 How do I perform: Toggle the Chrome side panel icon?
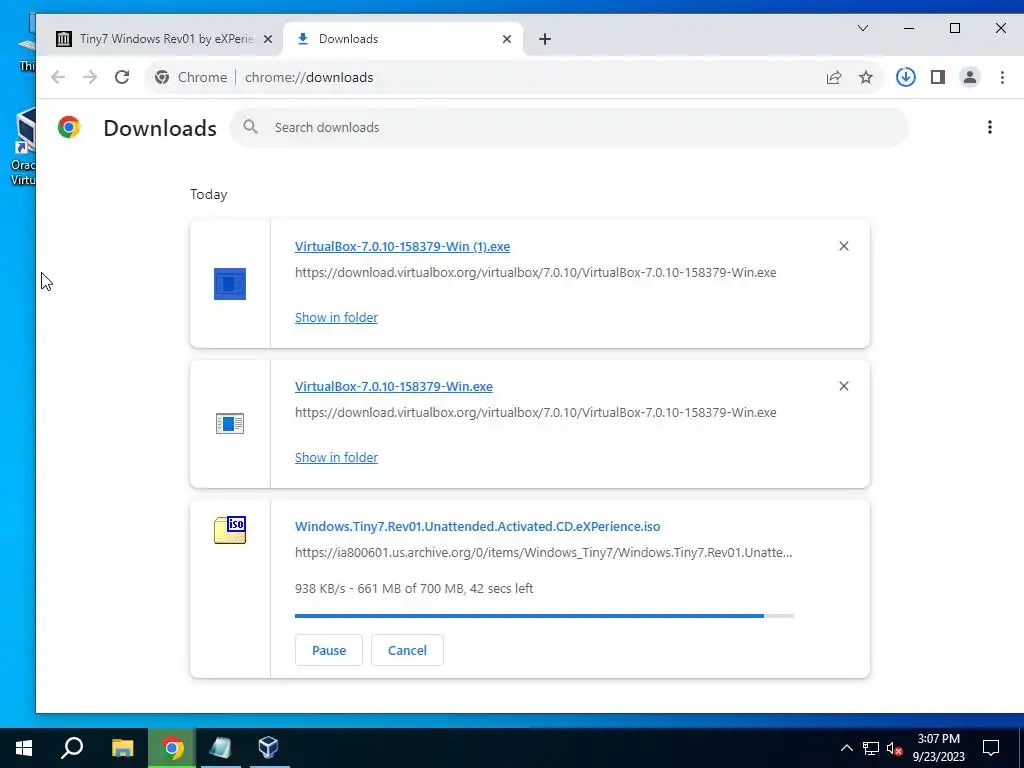click(938, 77)
